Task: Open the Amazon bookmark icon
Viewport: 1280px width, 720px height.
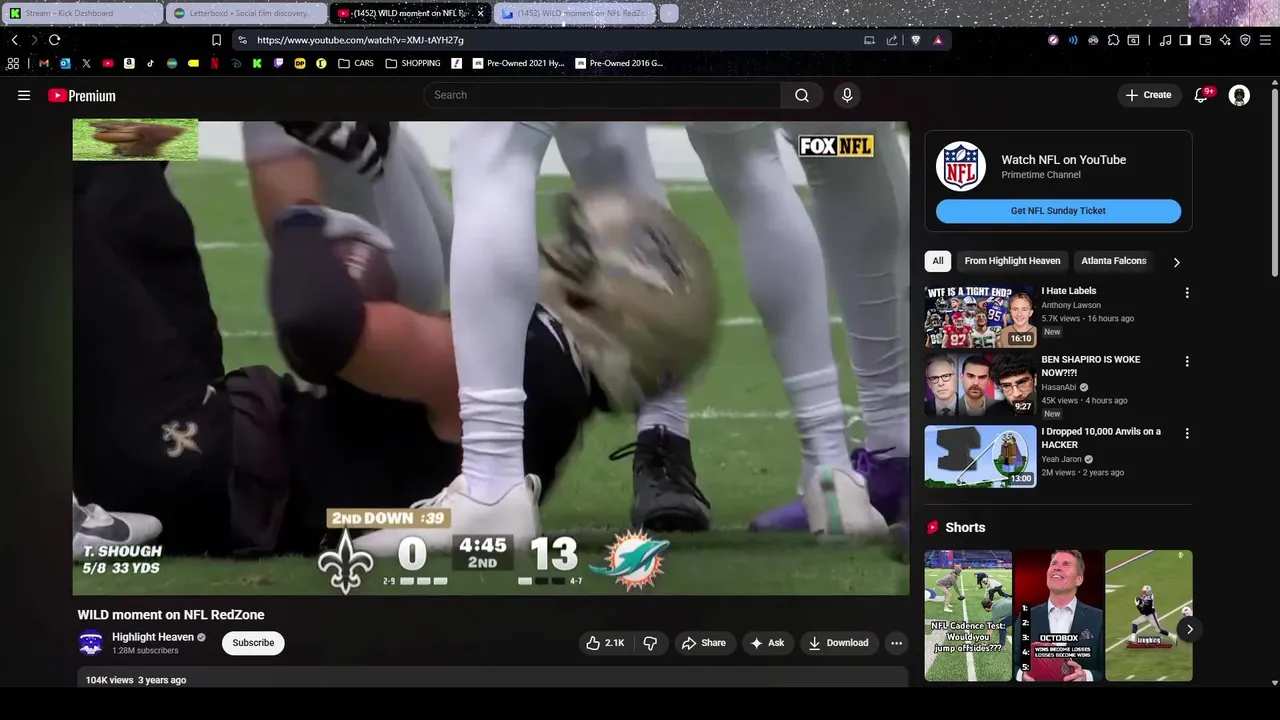Action: coord(129,63)
